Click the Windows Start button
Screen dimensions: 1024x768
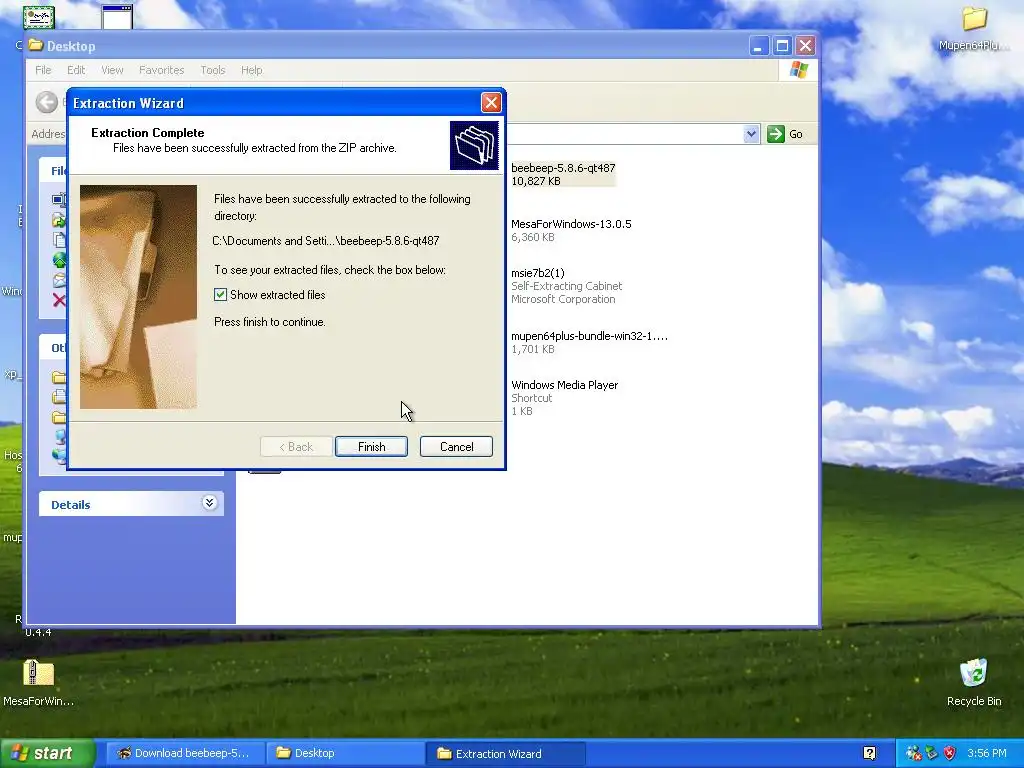(47, 753)
